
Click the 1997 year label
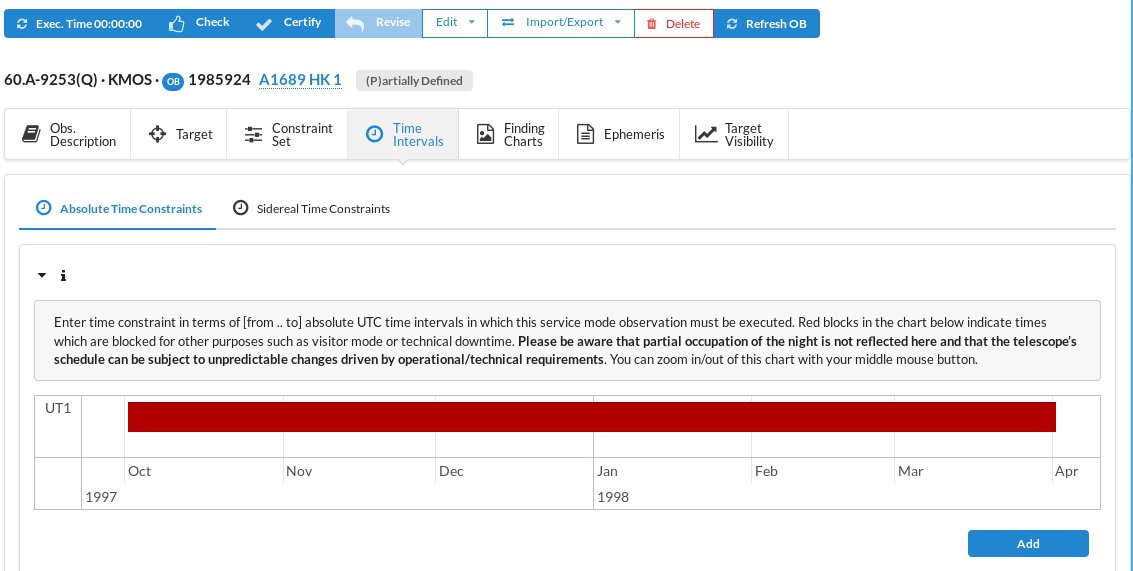[101, 497]
